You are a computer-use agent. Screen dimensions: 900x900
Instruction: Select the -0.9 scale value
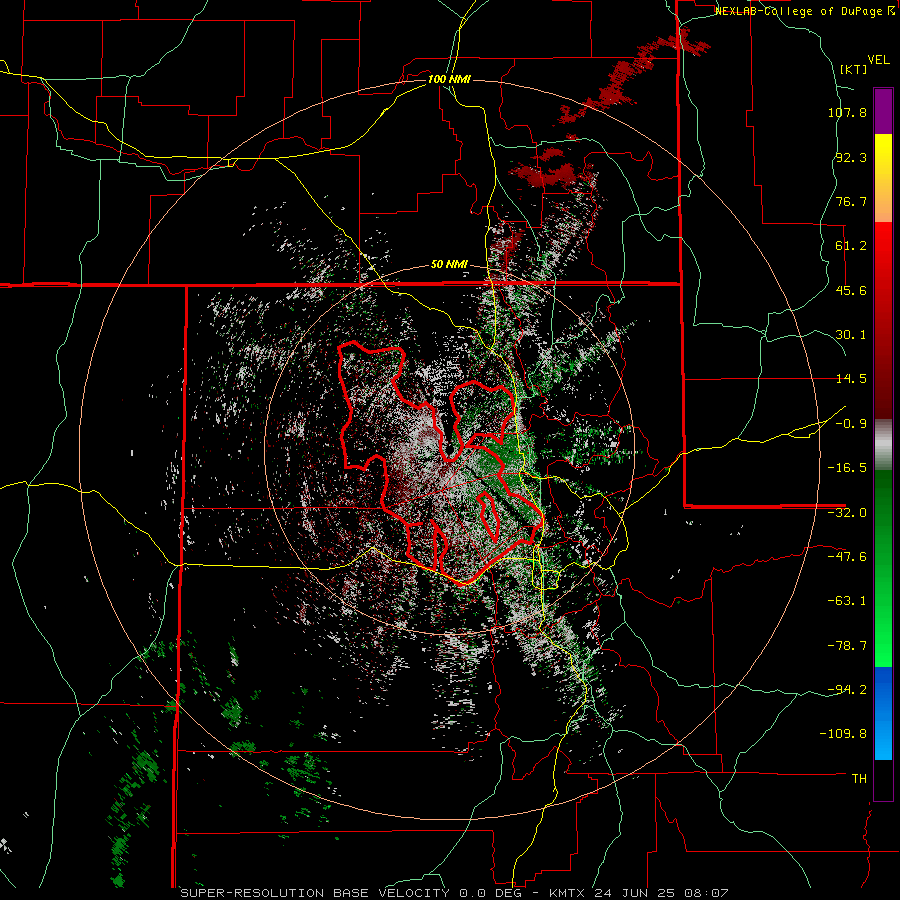coord(851,424)
